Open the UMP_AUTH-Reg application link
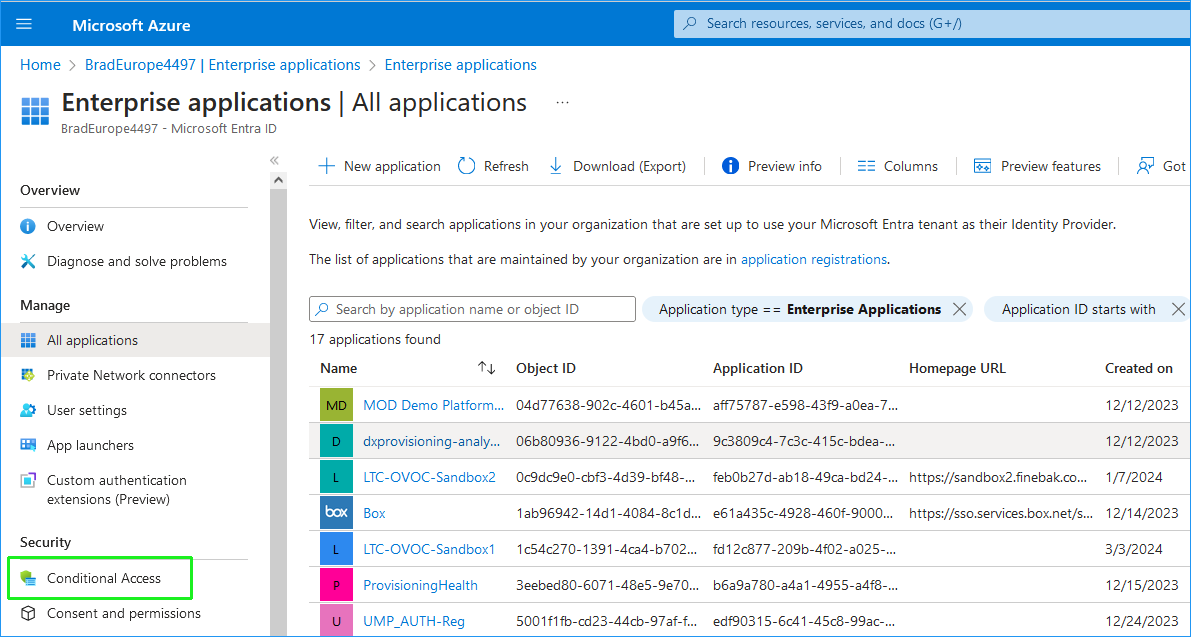The width and height of the screenshot is (1191, 637). point(414,620)
